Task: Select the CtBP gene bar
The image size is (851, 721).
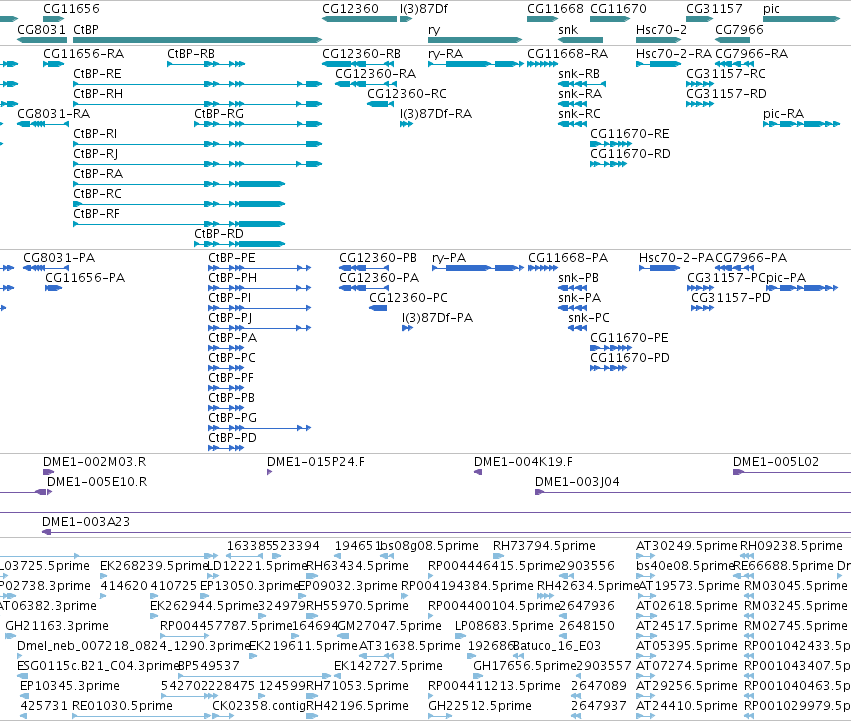Action: click(x=198, y=40)
